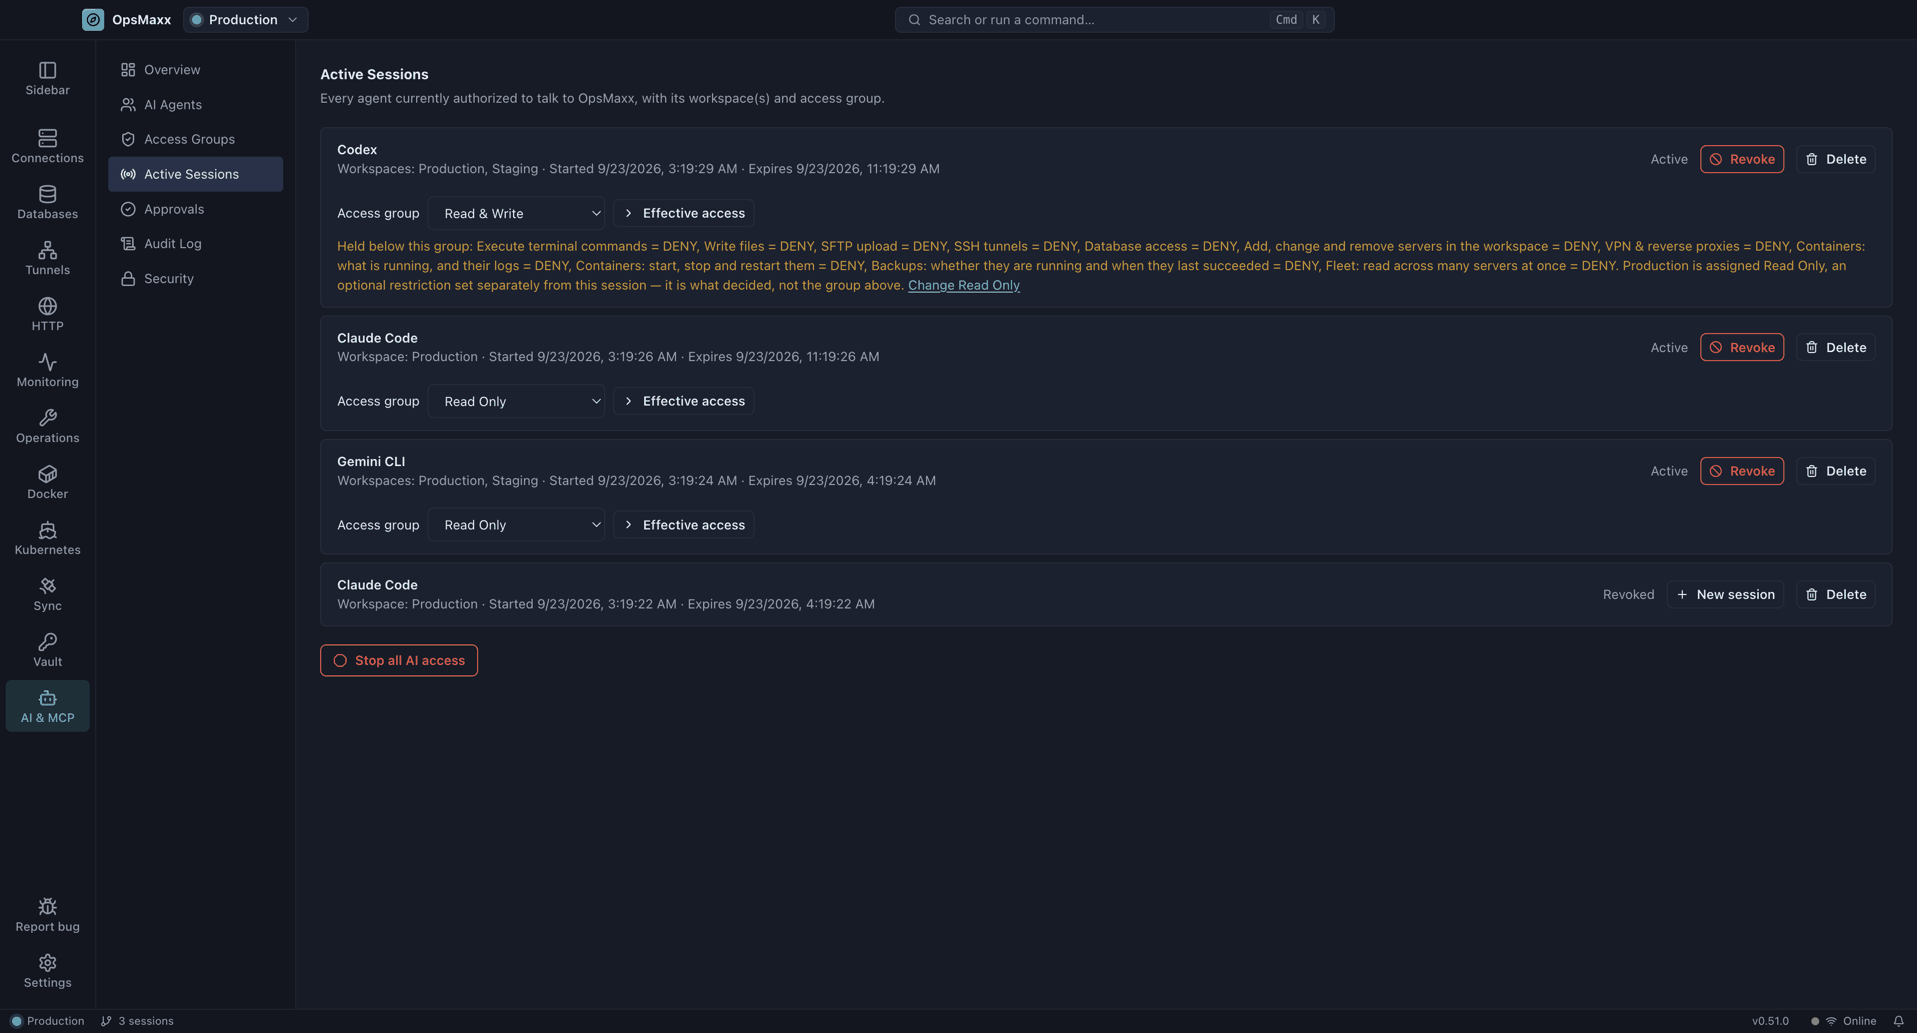Delete the Codex session
Viewport: 1917px width, 1033px height.
(1835, 159)
